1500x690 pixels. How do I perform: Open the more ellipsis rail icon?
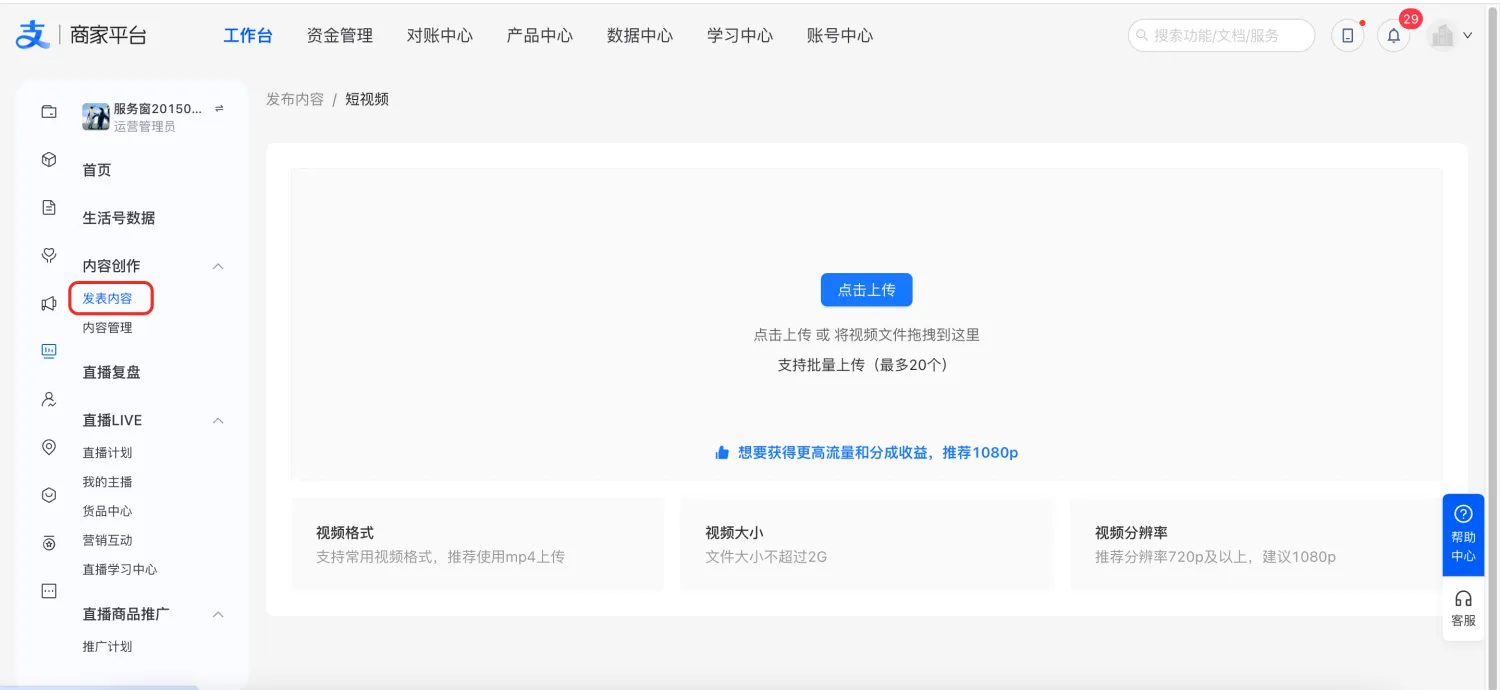[x=48, y=591]
